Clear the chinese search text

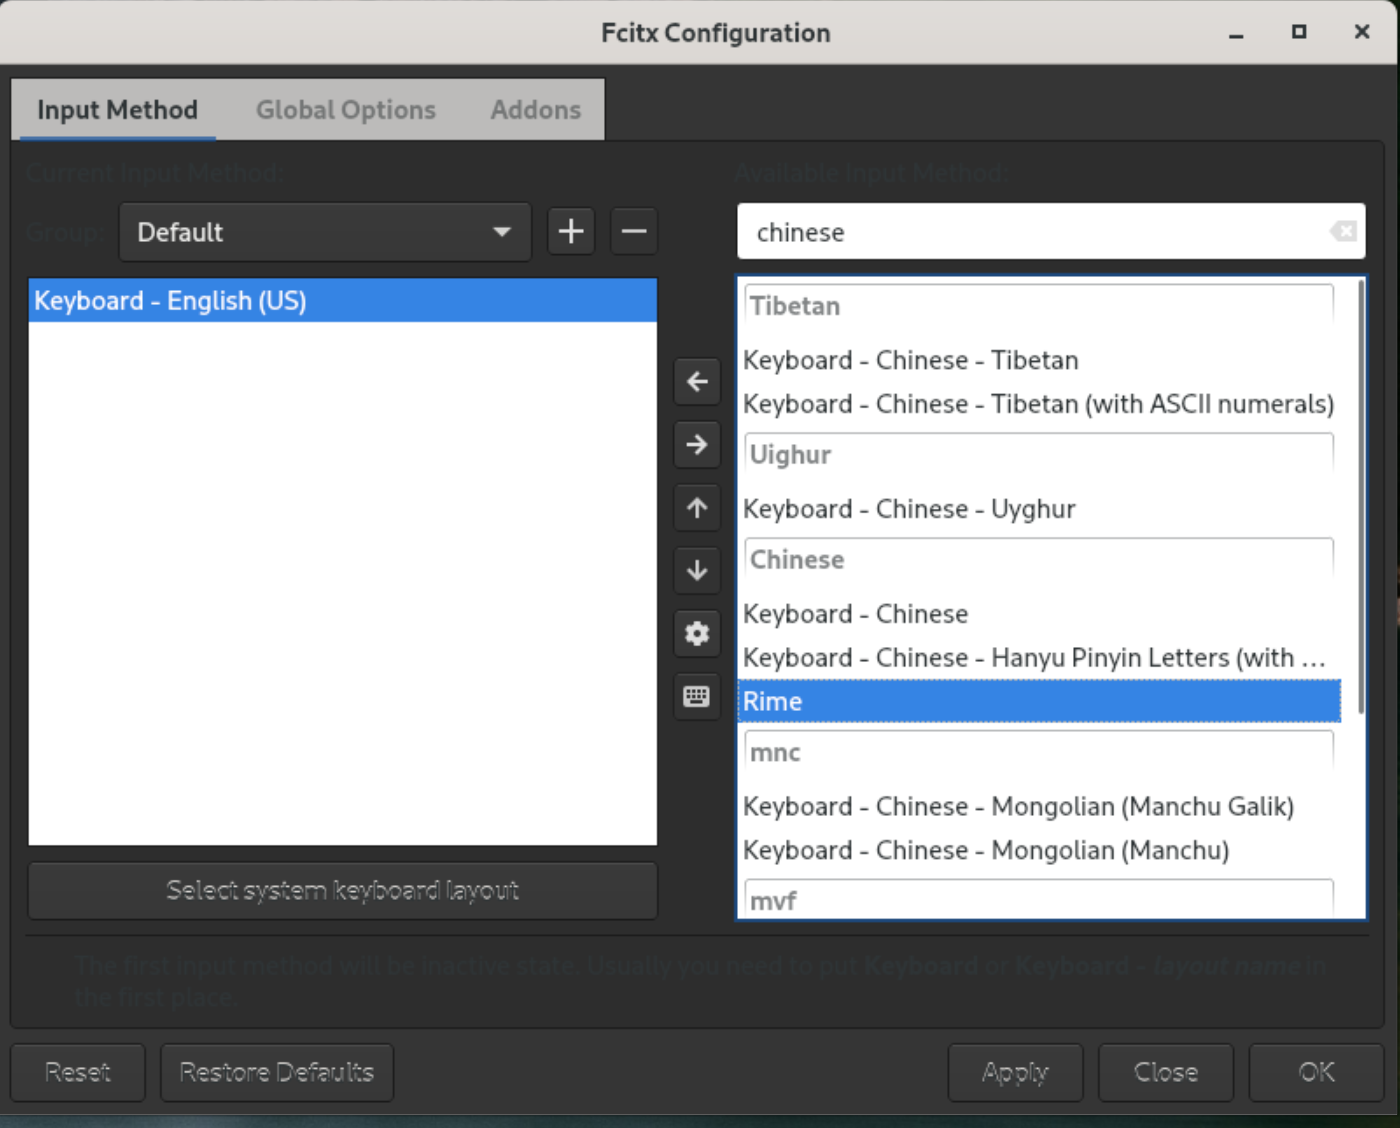(x=1343, y=232)
